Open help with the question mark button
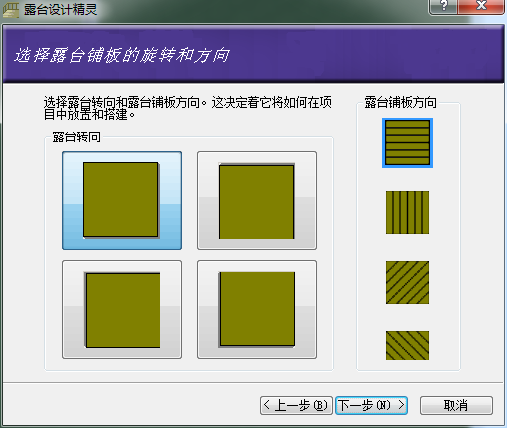 (x=443, y=7)
